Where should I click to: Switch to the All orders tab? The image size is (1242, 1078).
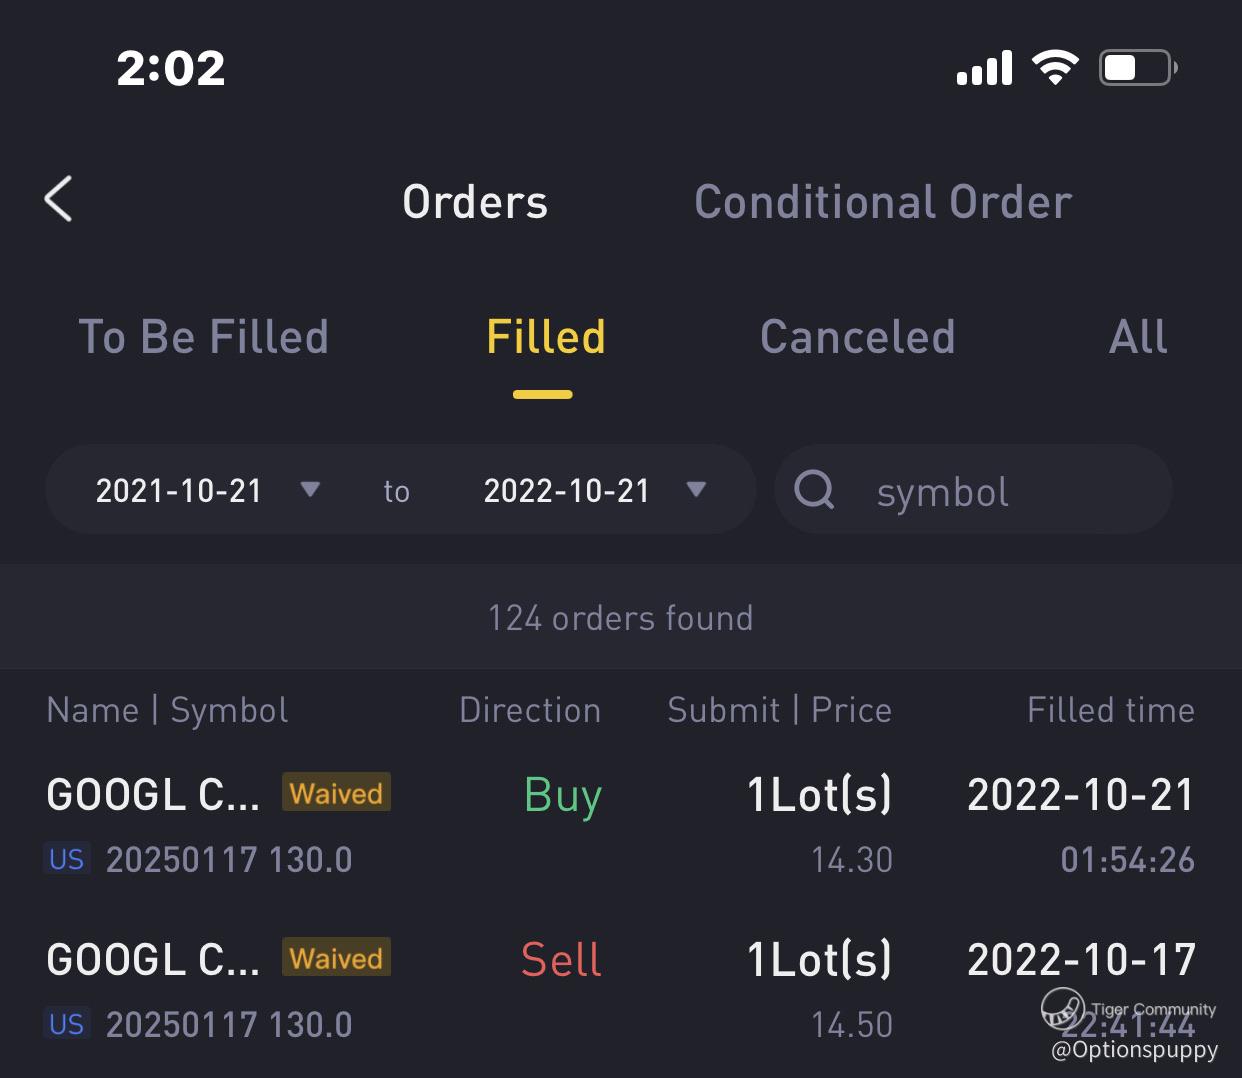pyautogui.click(x=1137, y=337)
